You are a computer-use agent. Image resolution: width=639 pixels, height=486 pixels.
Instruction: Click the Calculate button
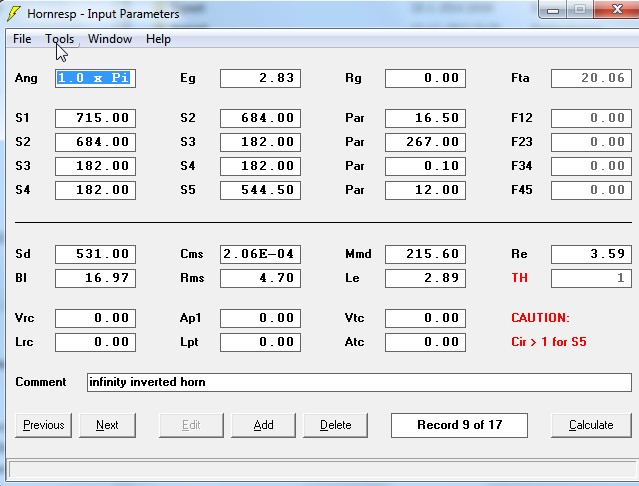tap(591, 425)
